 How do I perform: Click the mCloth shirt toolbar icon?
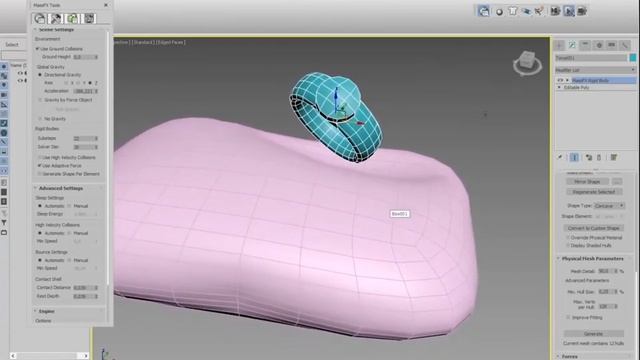pyautogui.click(x=513, y=11)
